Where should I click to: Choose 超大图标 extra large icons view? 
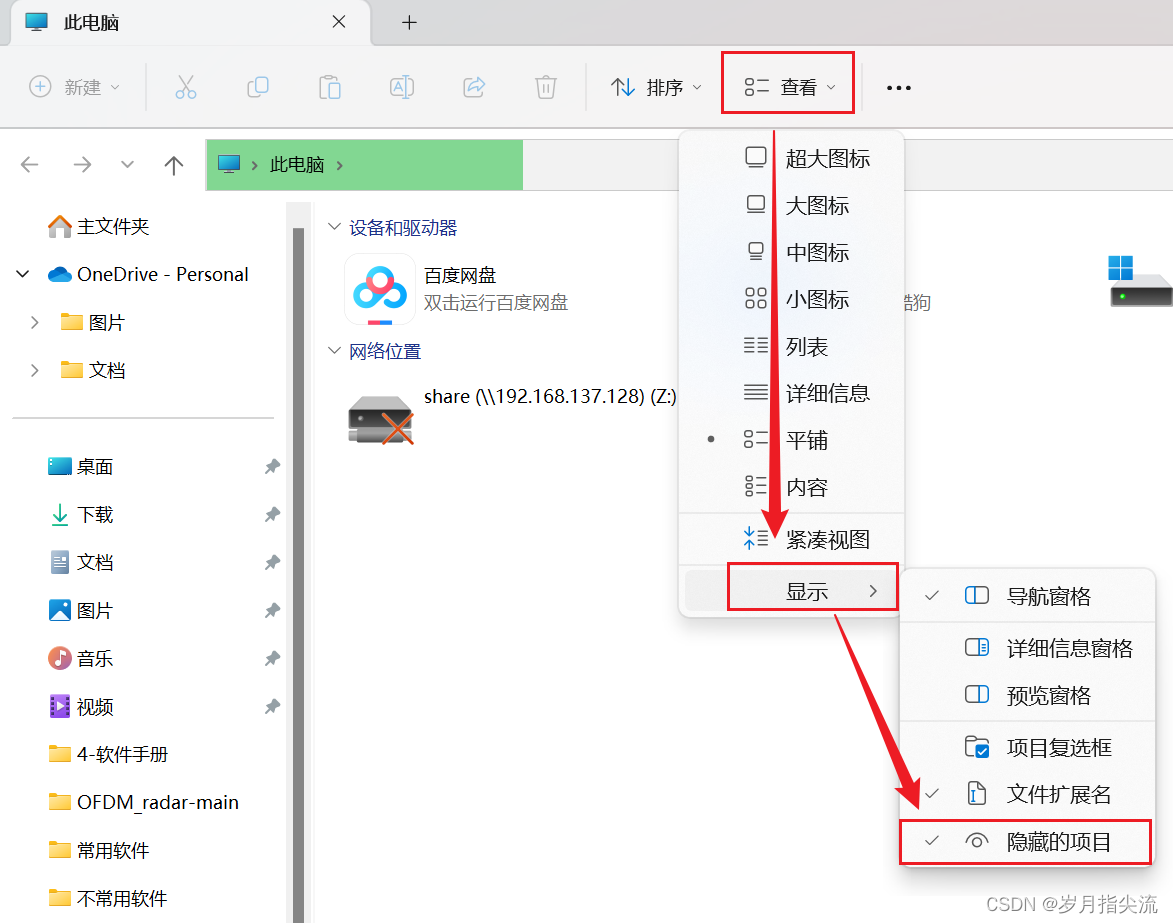[x=791, y=158]
